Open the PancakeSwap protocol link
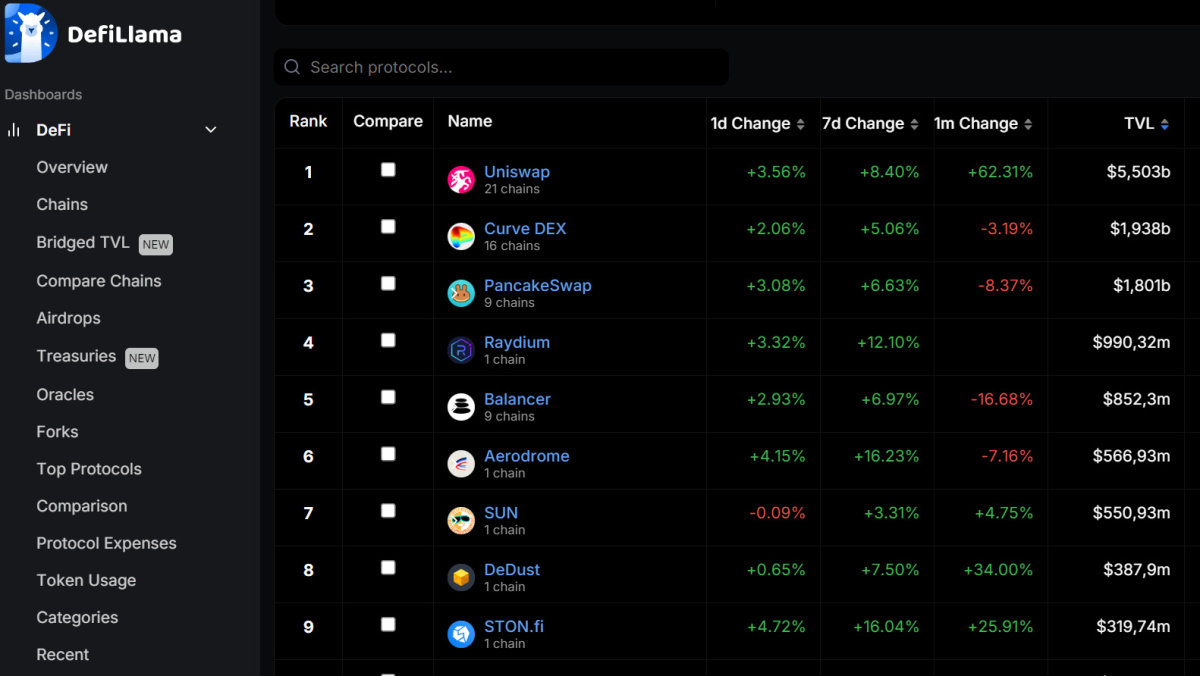This screenshot has height=676, width=1200. [538, 286]
